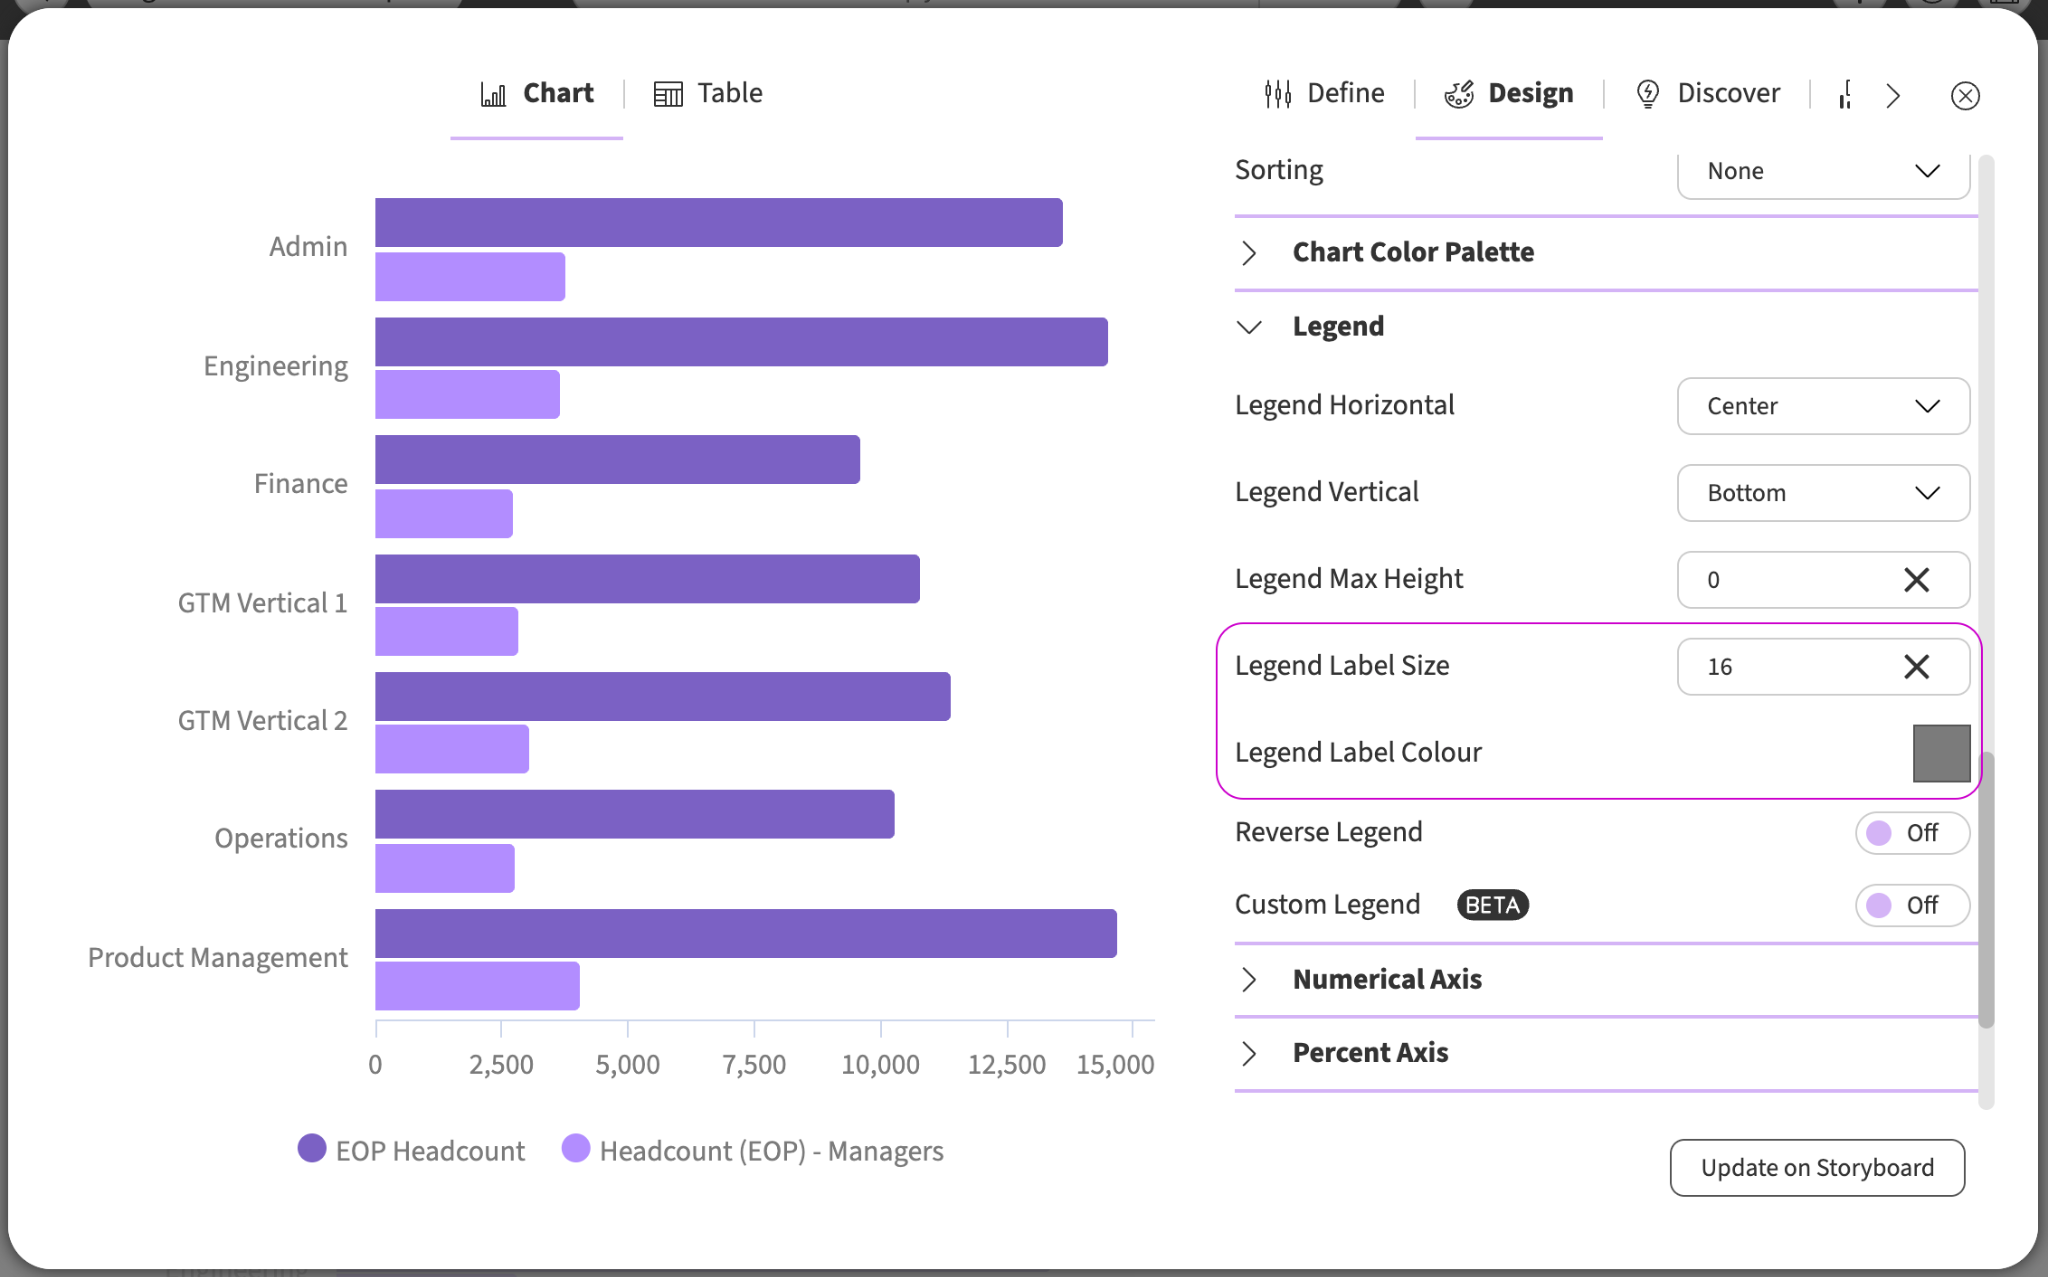The width and height of the screenshot is (2048, 1277).
Task: Click the bar chart icon in Chart tab
Action: (493, 94)
